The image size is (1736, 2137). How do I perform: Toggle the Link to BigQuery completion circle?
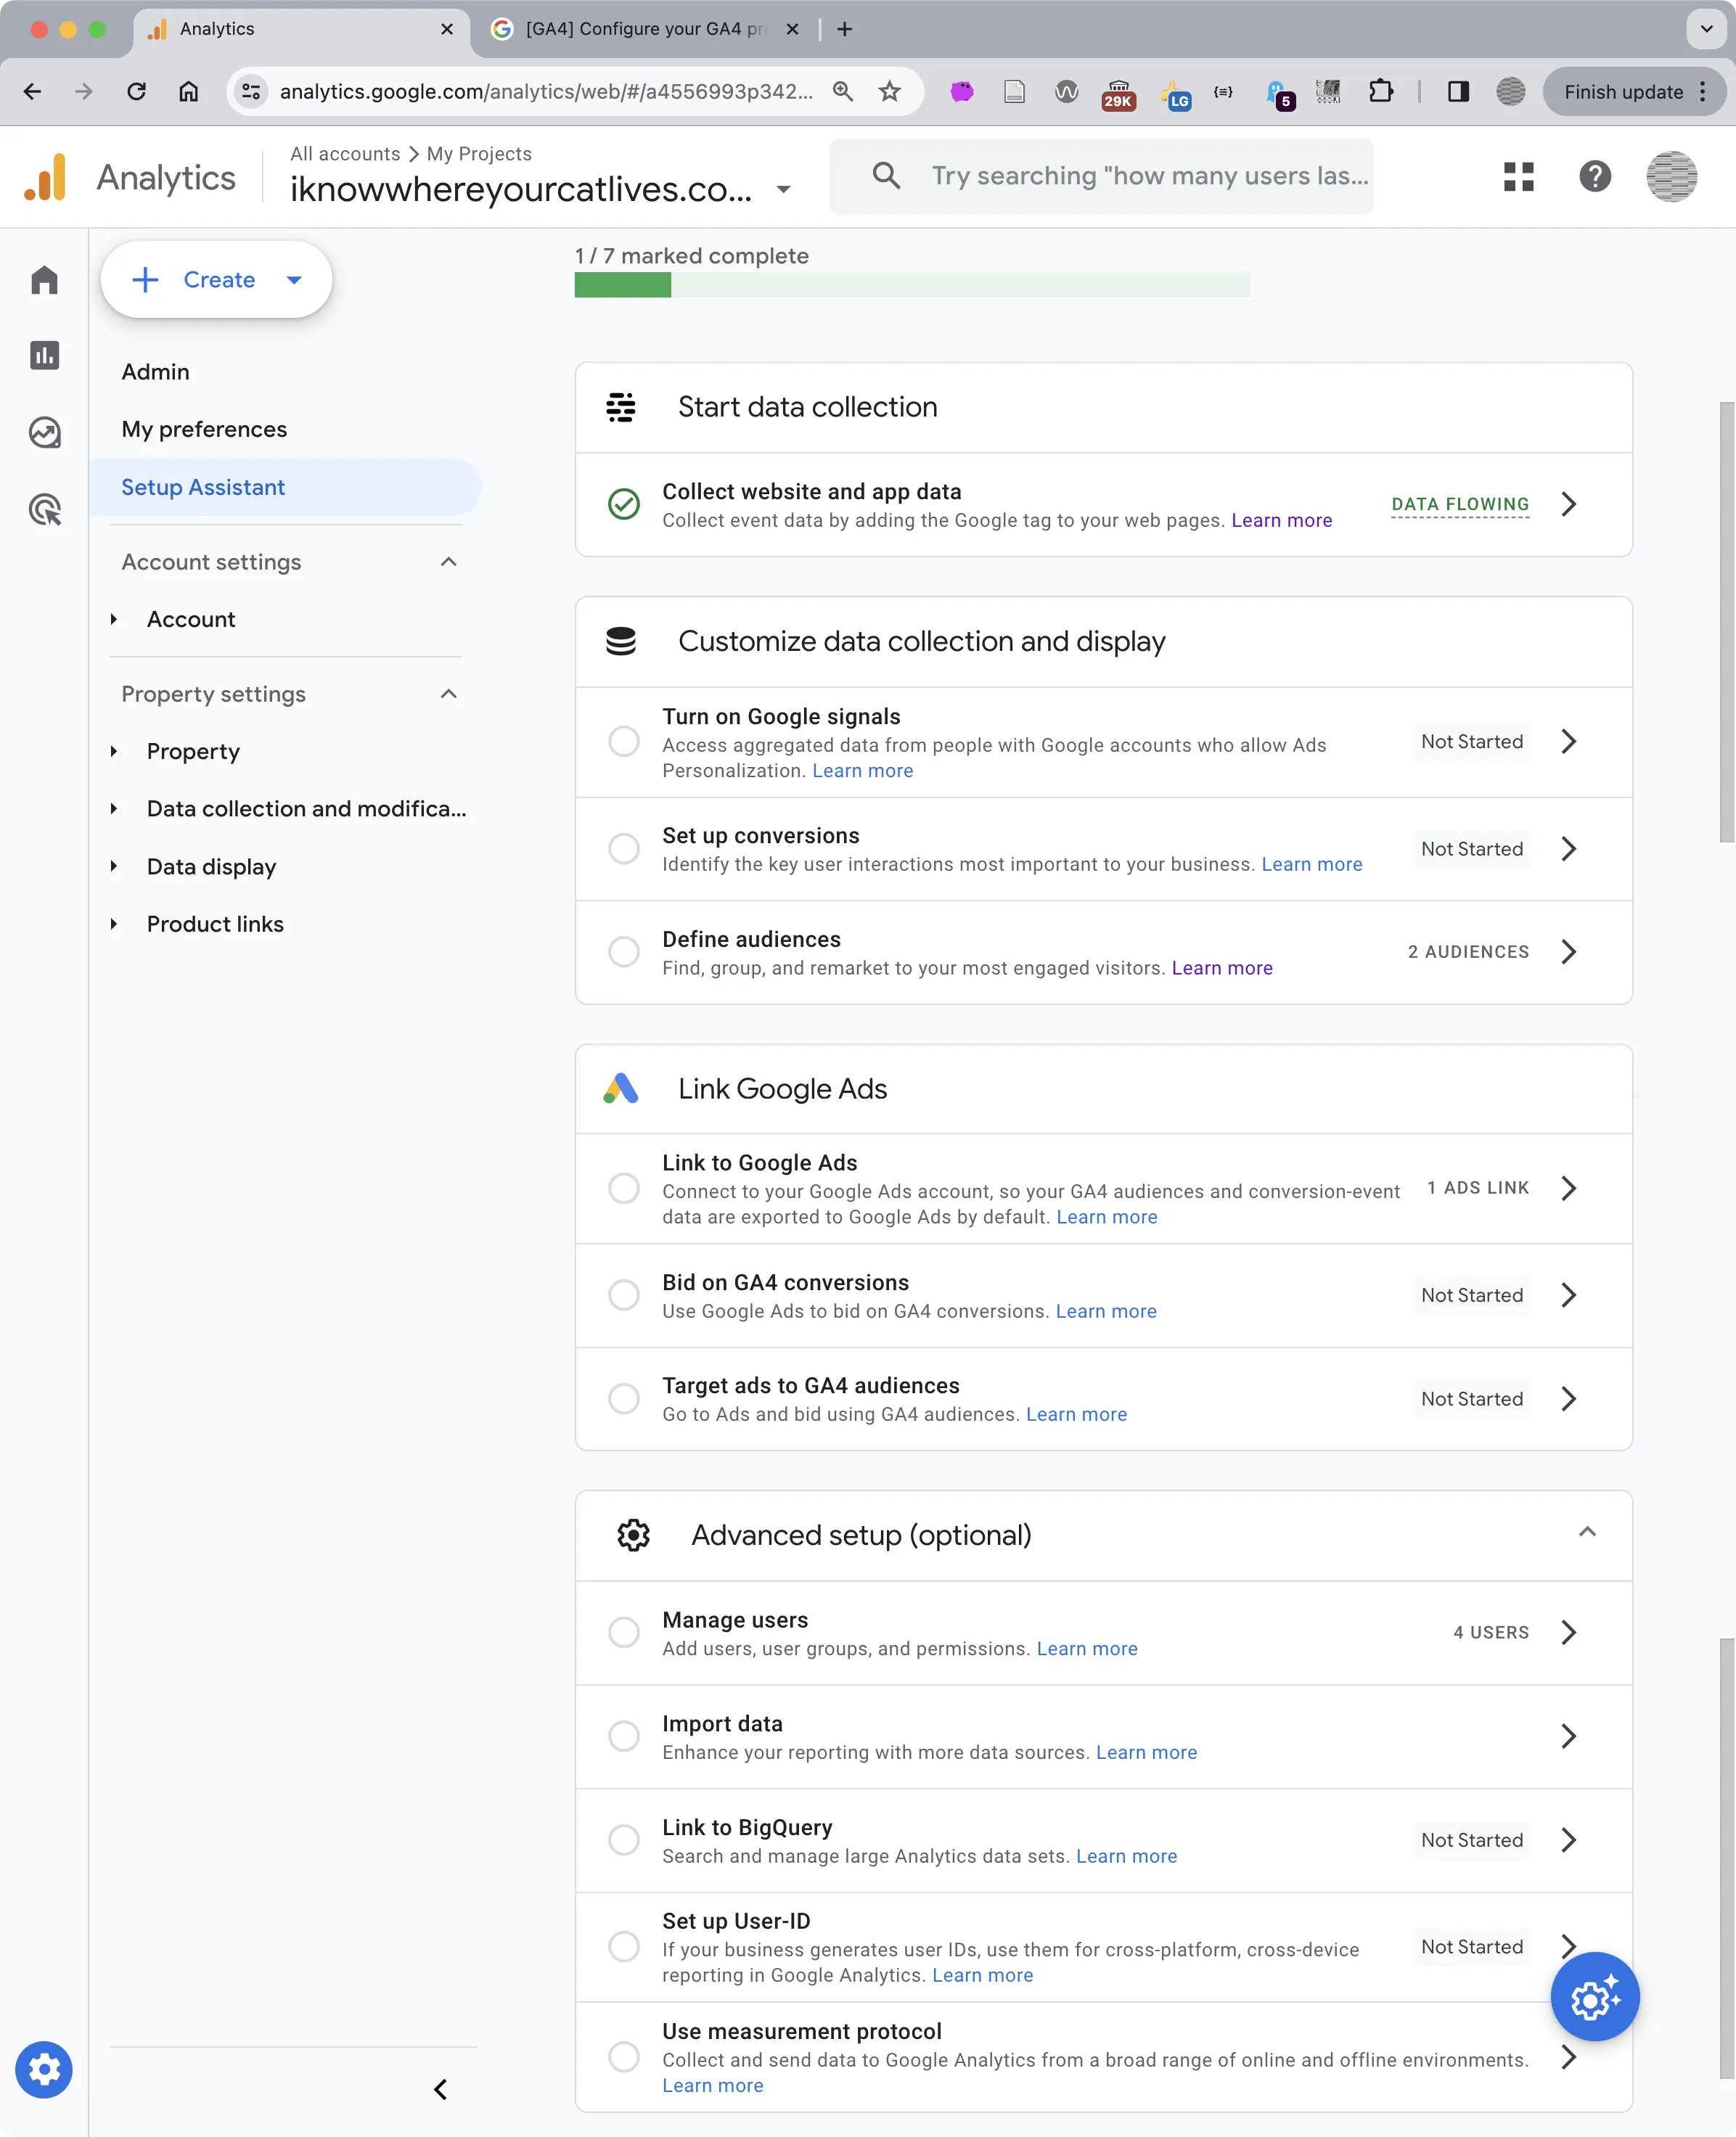pos(624,1840)
